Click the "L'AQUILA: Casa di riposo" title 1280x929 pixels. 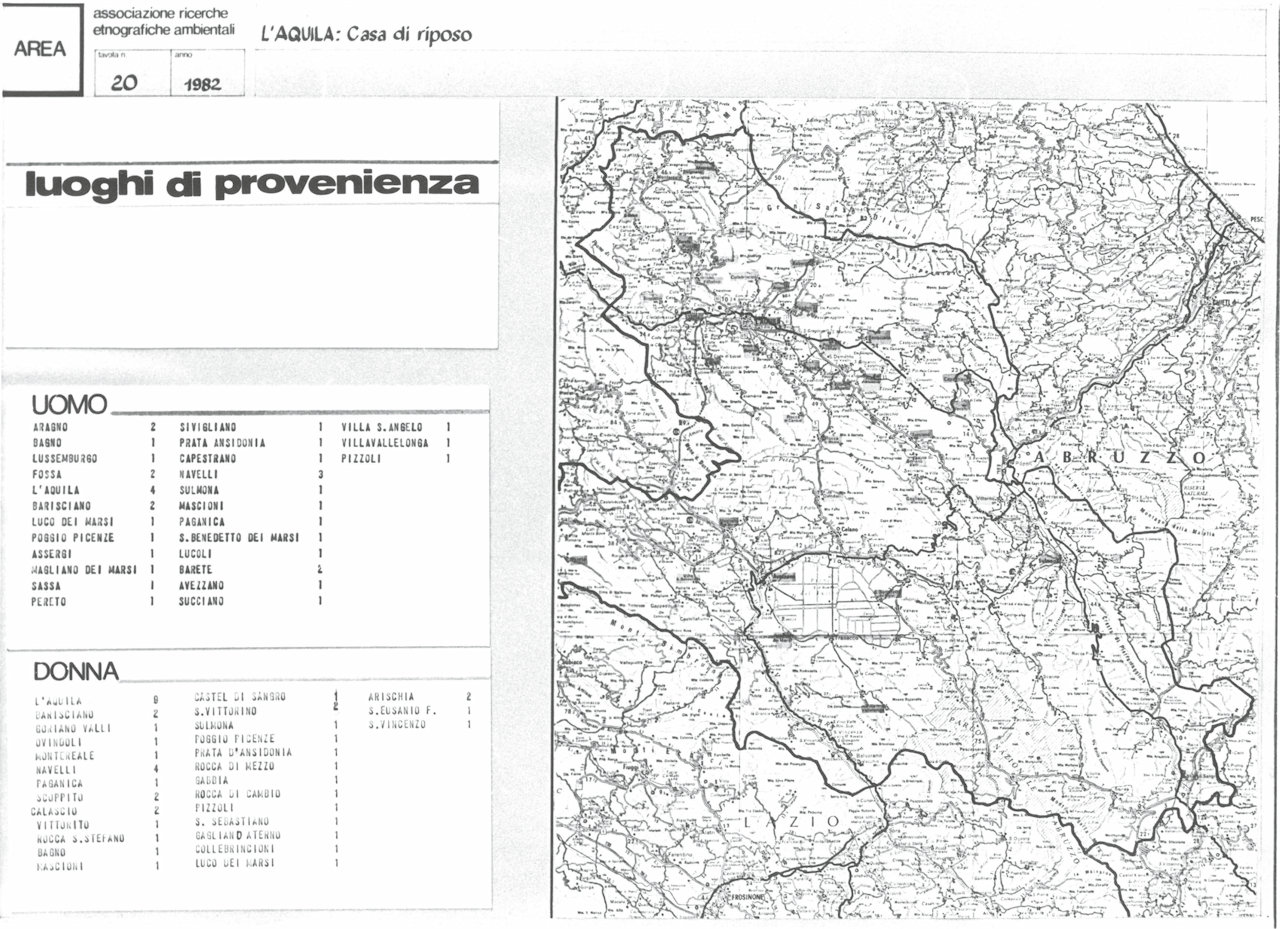coord(366,34)
